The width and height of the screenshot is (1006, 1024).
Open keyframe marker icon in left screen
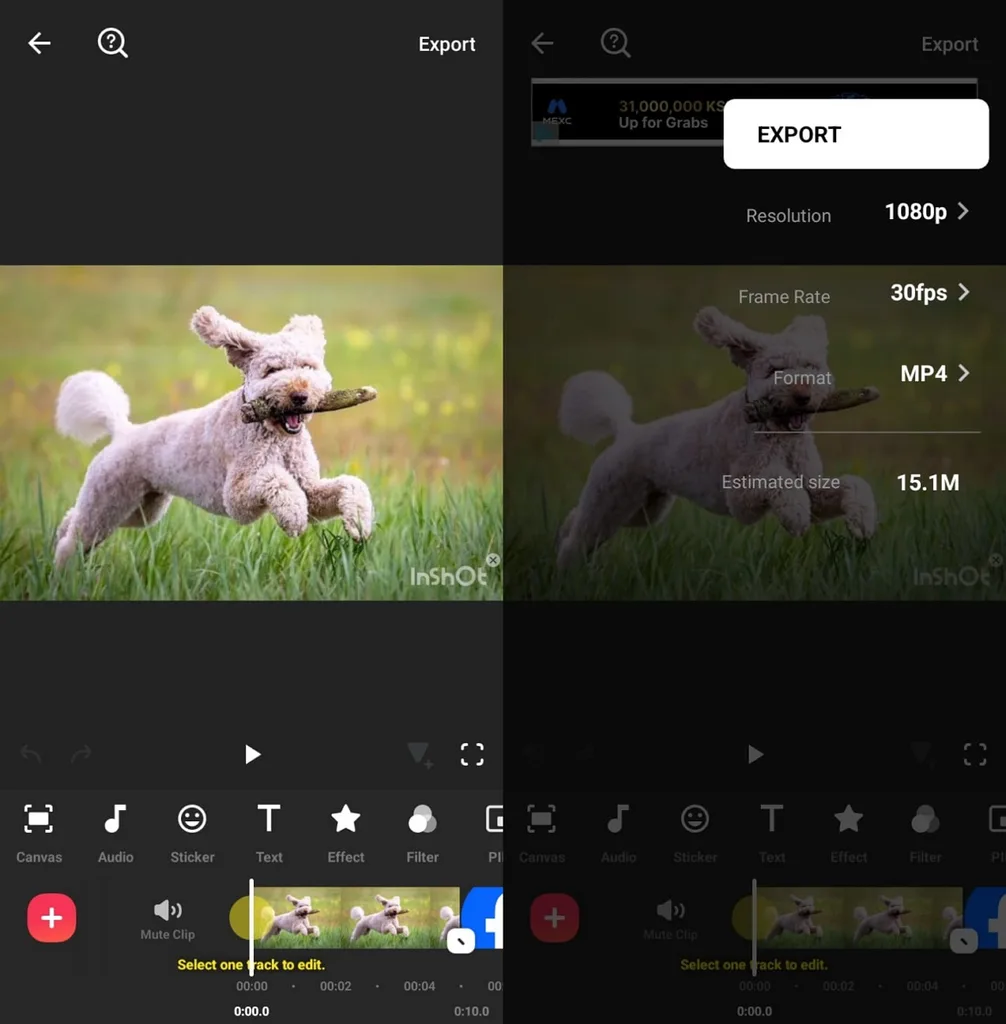click(x=419, y=754)
